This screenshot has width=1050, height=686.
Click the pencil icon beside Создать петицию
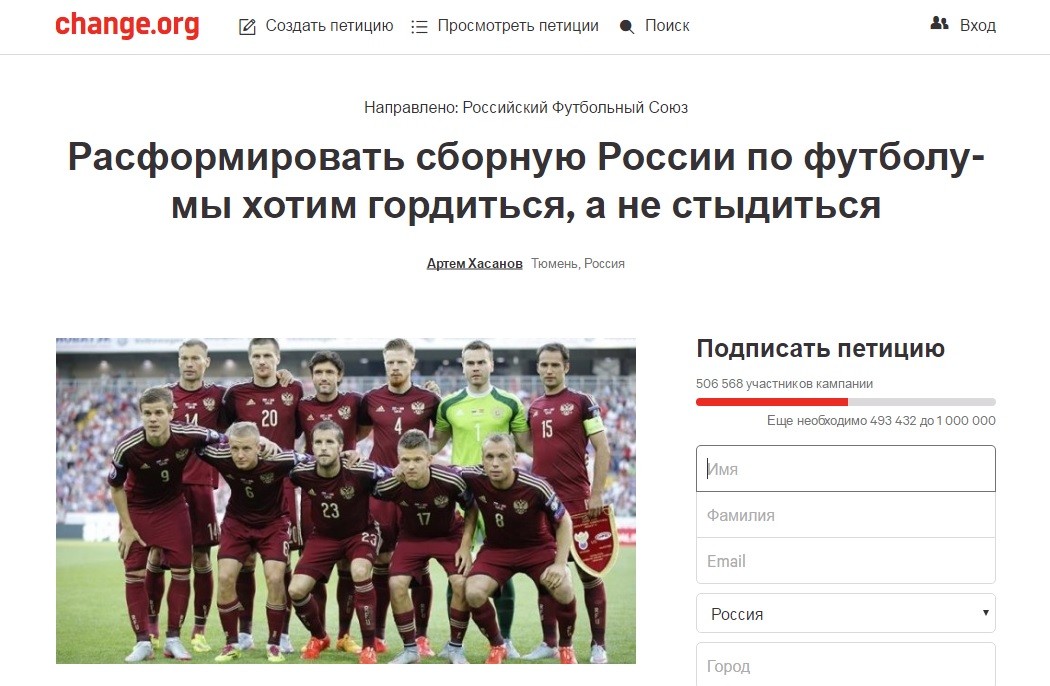[x=247, y=27]
